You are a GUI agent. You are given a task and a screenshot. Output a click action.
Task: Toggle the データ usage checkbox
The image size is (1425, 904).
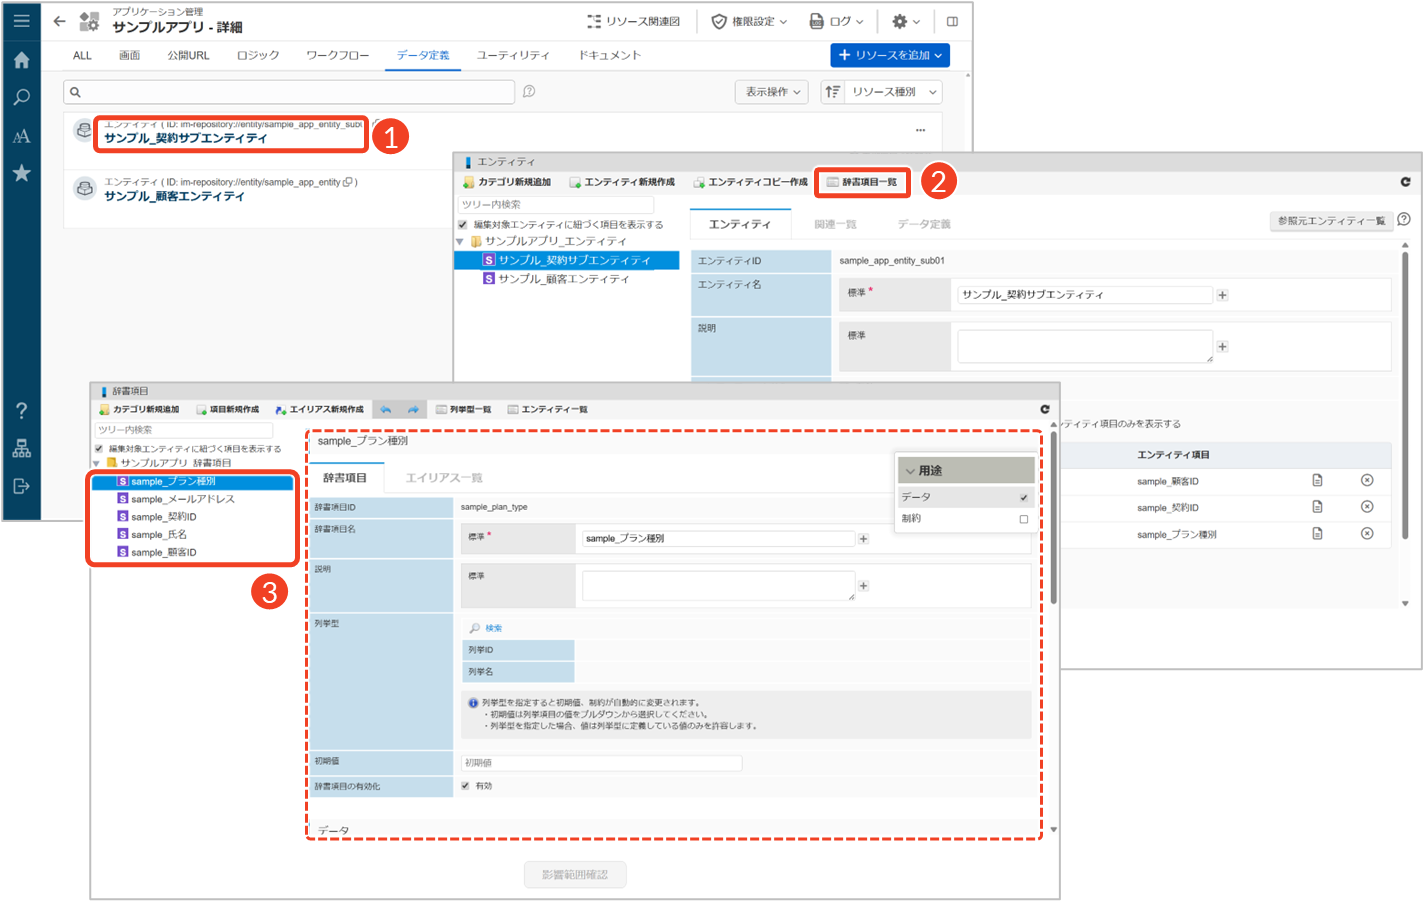tap(1023, 497)
